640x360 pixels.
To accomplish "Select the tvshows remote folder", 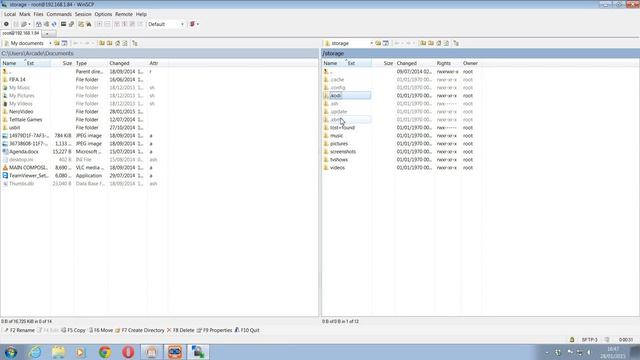I will [339, 160].
